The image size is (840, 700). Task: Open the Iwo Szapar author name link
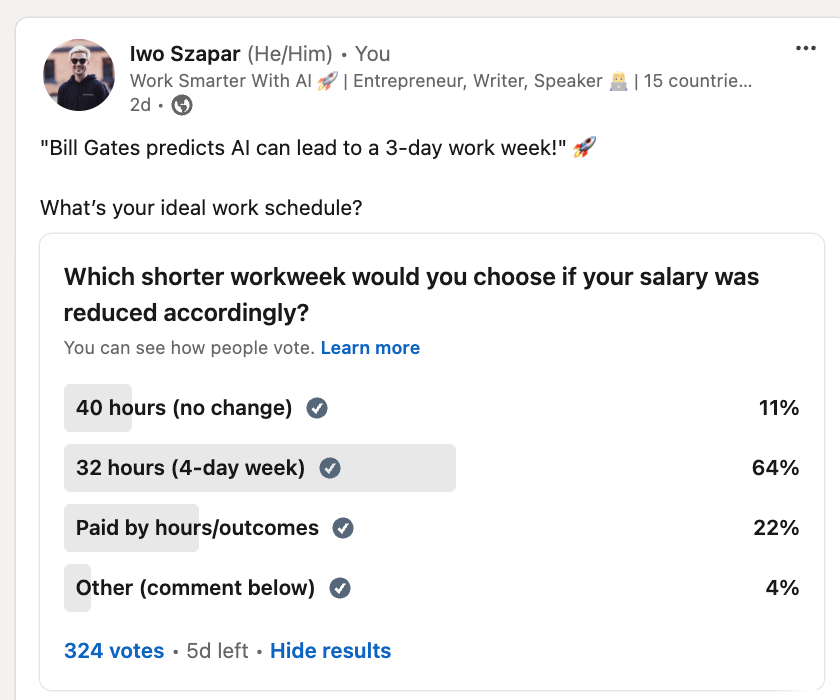[x=185, y=54]
